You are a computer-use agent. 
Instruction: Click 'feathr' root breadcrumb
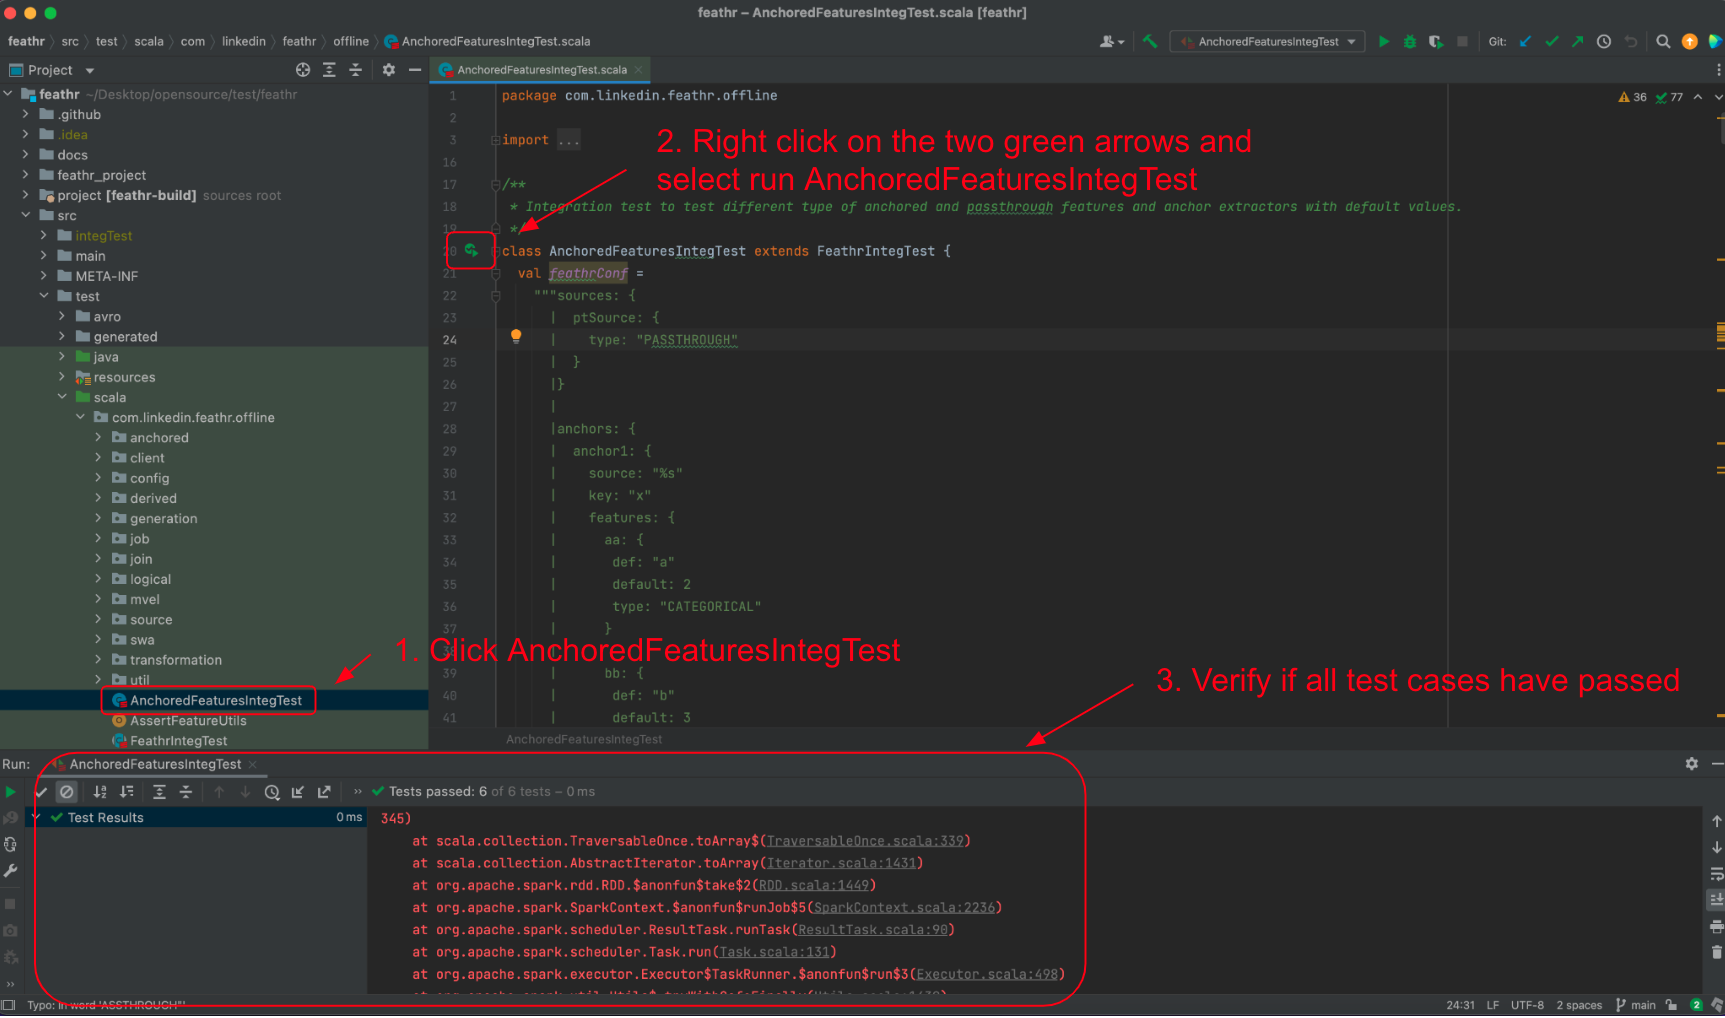[26, 41]
